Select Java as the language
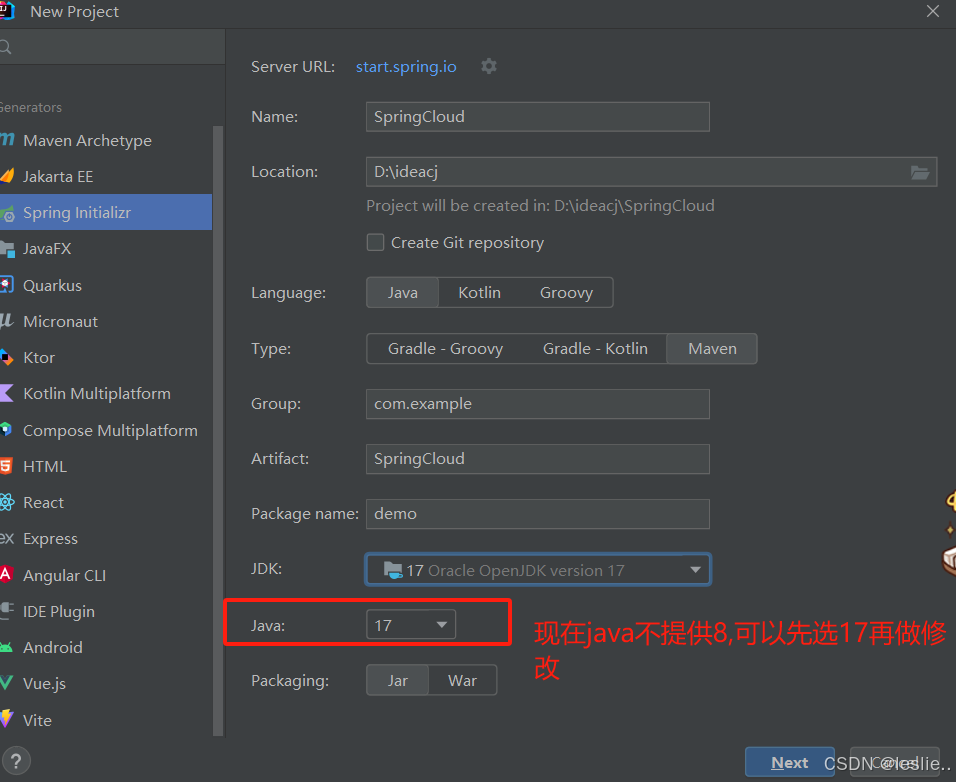956x782 pixels. point(402,293)
